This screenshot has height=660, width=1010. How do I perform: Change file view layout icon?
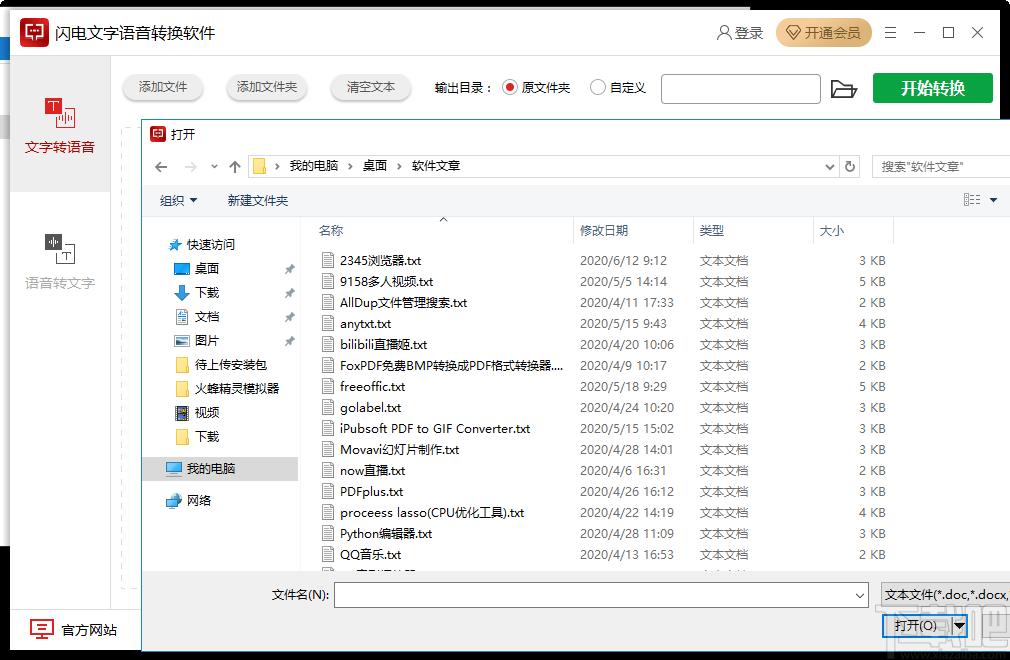pyautogui.click(x=971, y=200)
